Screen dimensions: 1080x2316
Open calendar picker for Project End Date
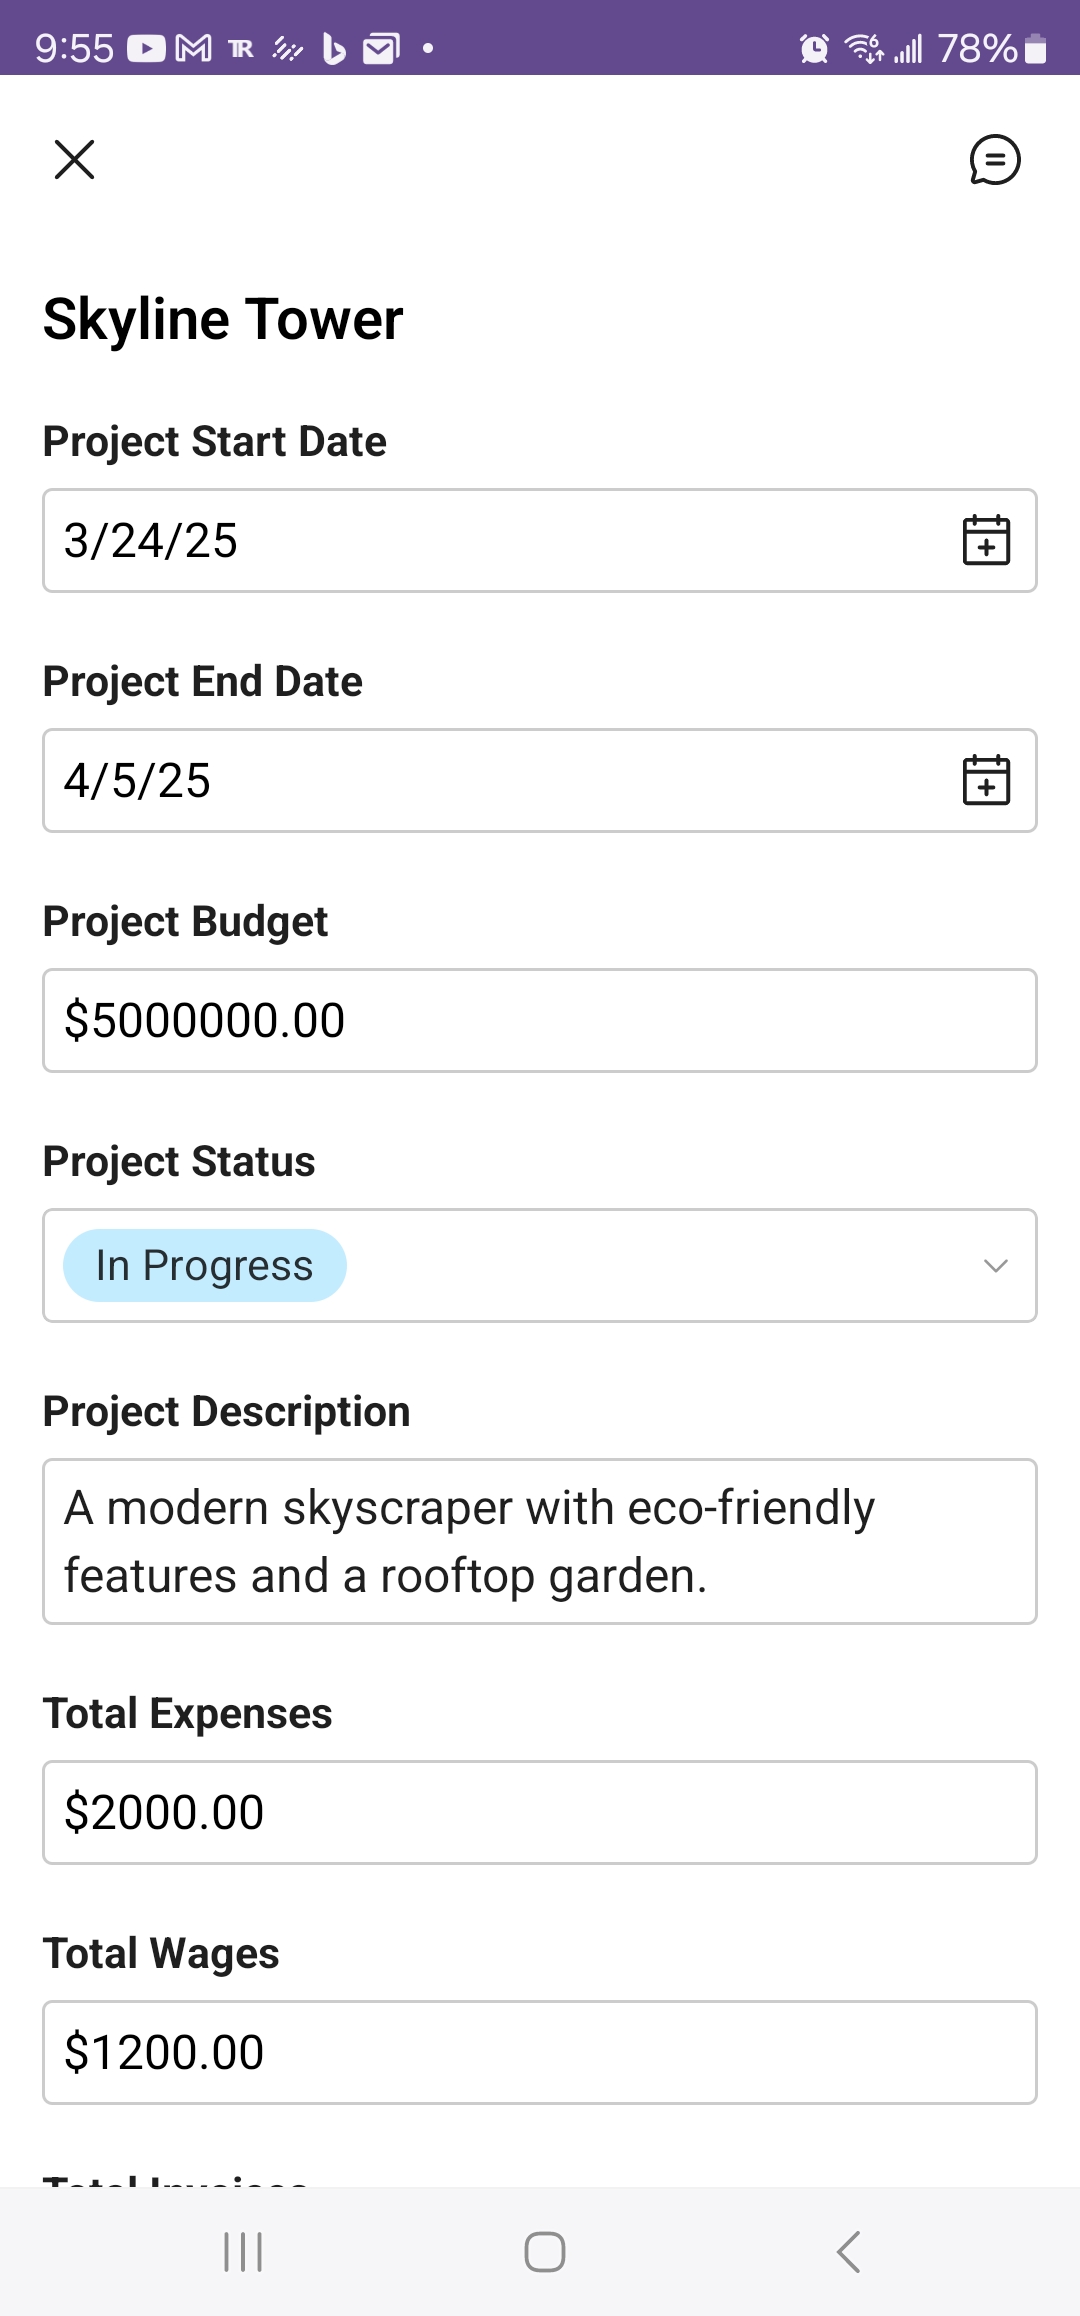[986, 781]
